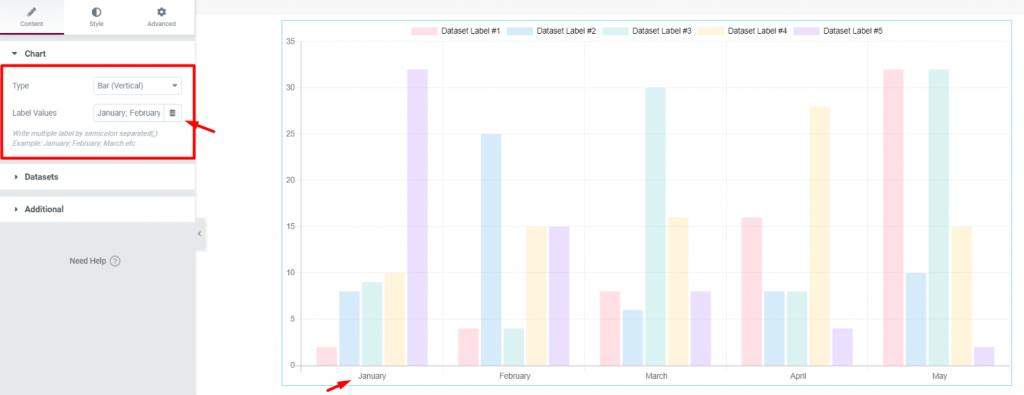Click the Style half-circle icon
1024x395 pixels.
97,12
